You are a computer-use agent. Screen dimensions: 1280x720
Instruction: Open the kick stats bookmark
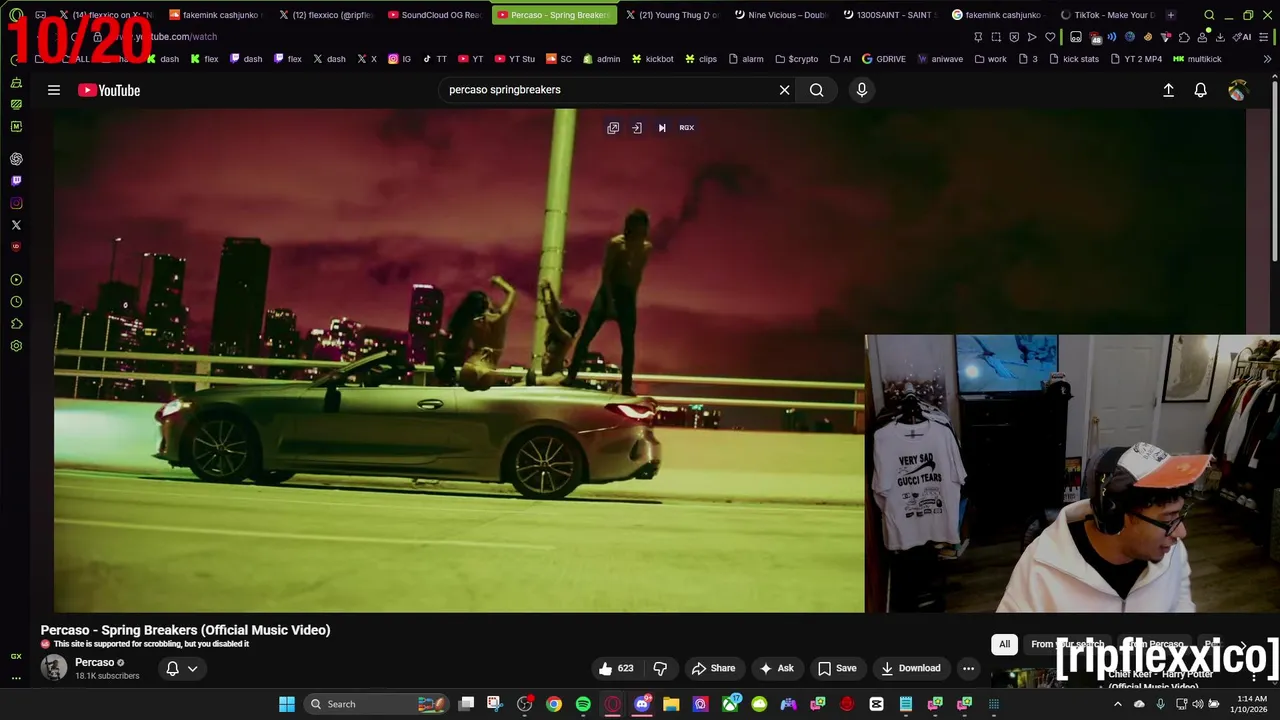[x=1074, y=59]
